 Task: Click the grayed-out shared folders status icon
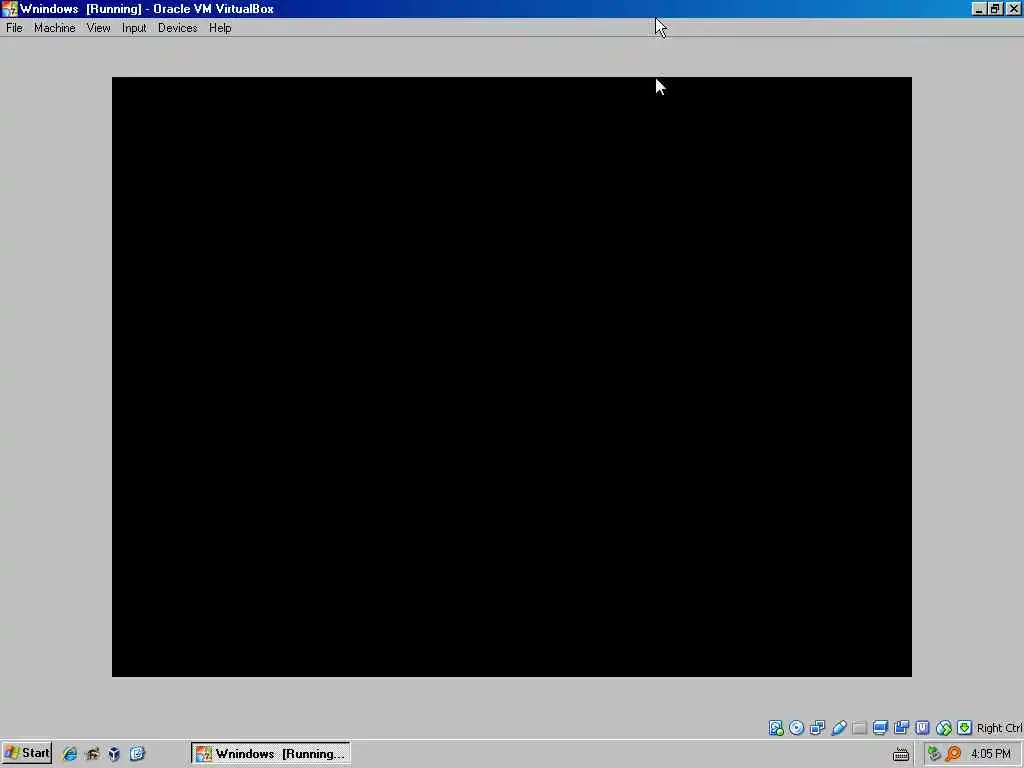(x=859, y=728)
